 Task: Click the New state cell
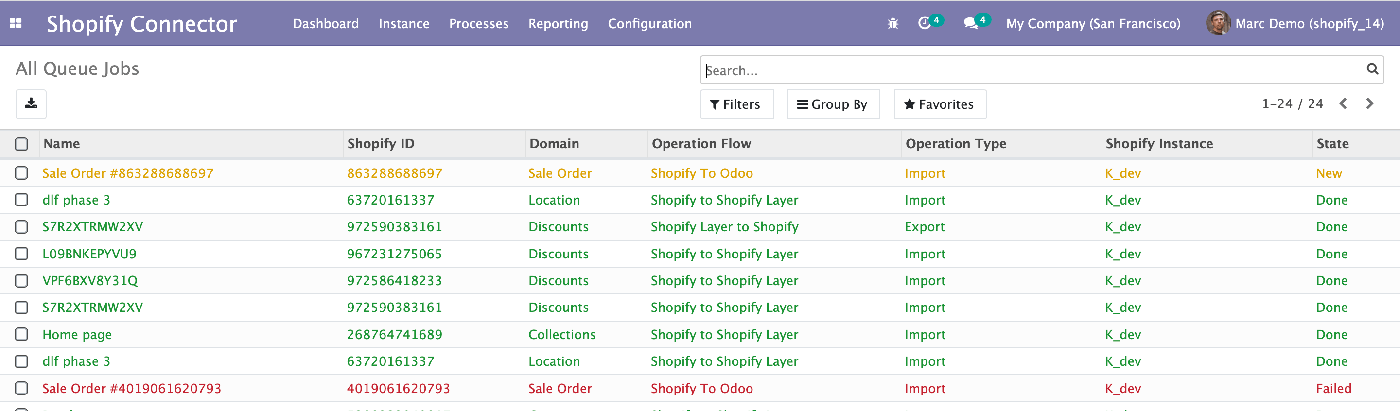pos(1329,173)
